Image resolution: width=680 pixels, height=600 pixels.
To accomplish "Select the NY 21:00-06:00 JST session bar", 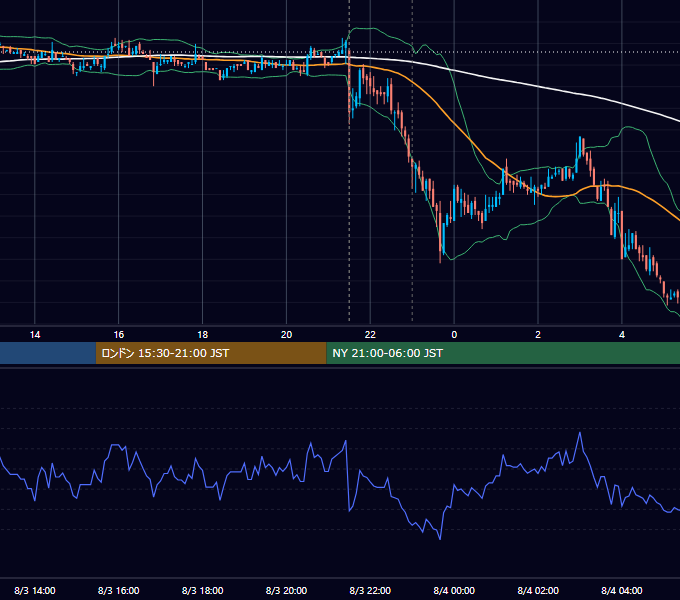I will (503, 353).
